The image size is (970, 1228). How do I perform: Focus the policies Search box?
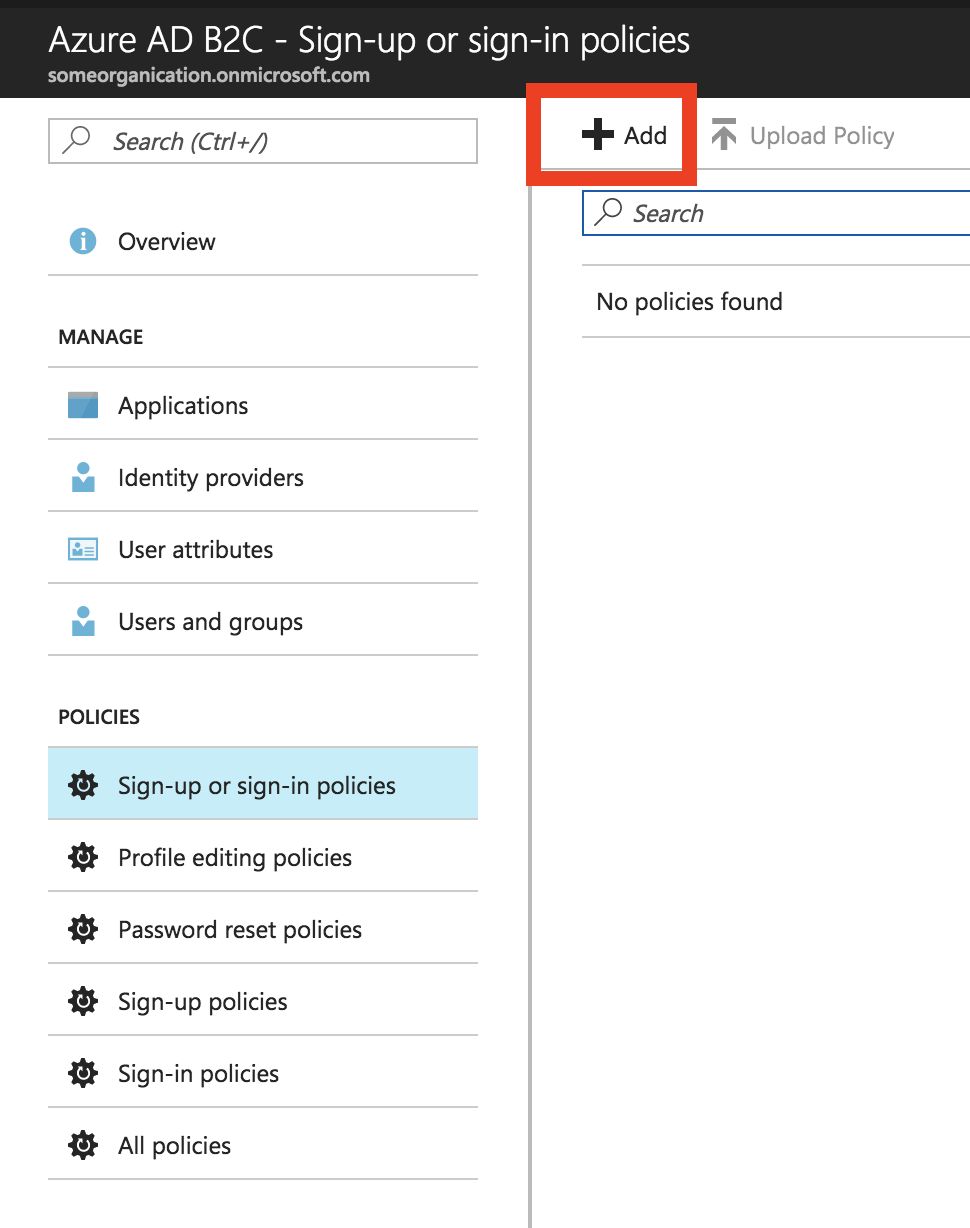tap(776, 213)
